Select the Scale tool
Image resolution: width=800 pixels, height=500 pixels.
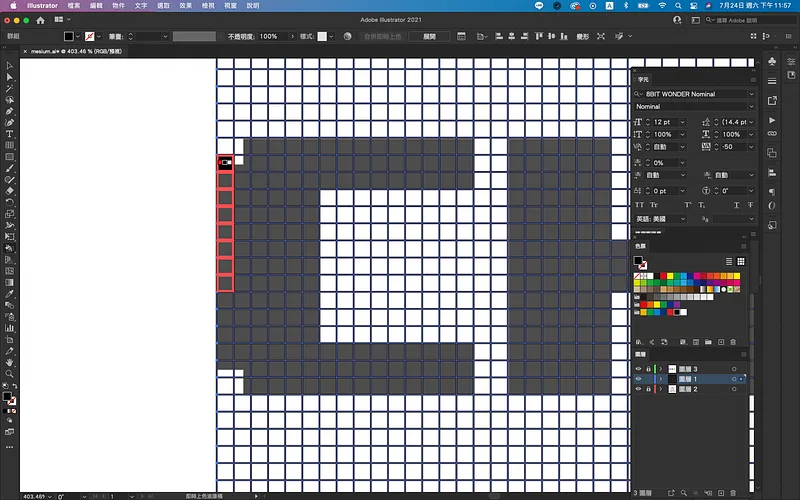click(x=9, y=214)
